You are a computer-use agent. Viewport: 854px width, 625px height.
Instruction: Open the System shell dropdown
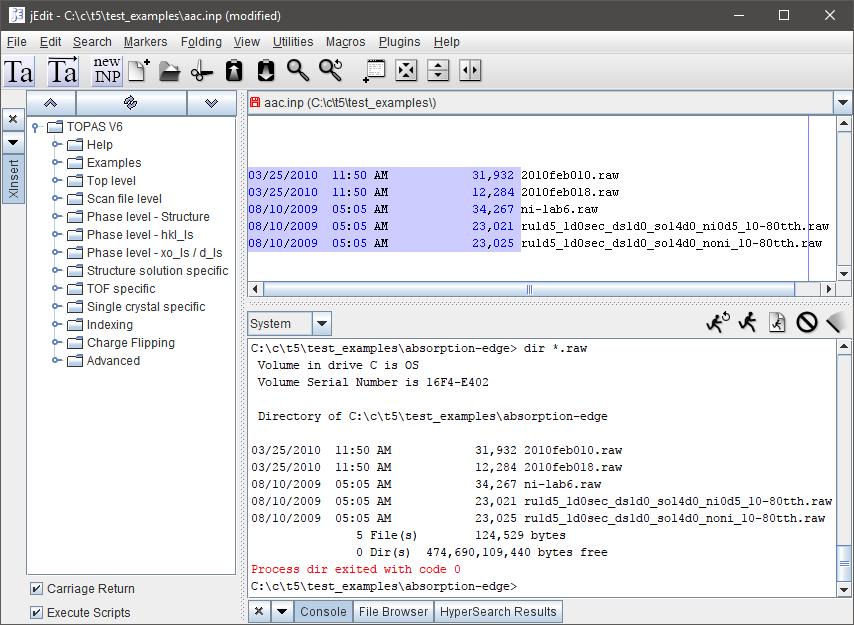(x=321, y=324)
